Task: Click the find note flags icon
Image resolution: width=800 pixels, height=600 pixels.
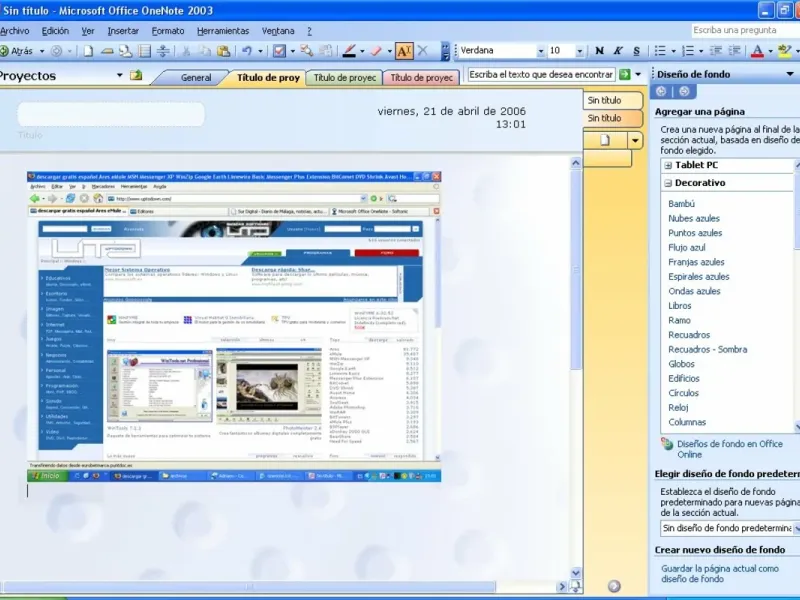Action: tap(307, 51)
